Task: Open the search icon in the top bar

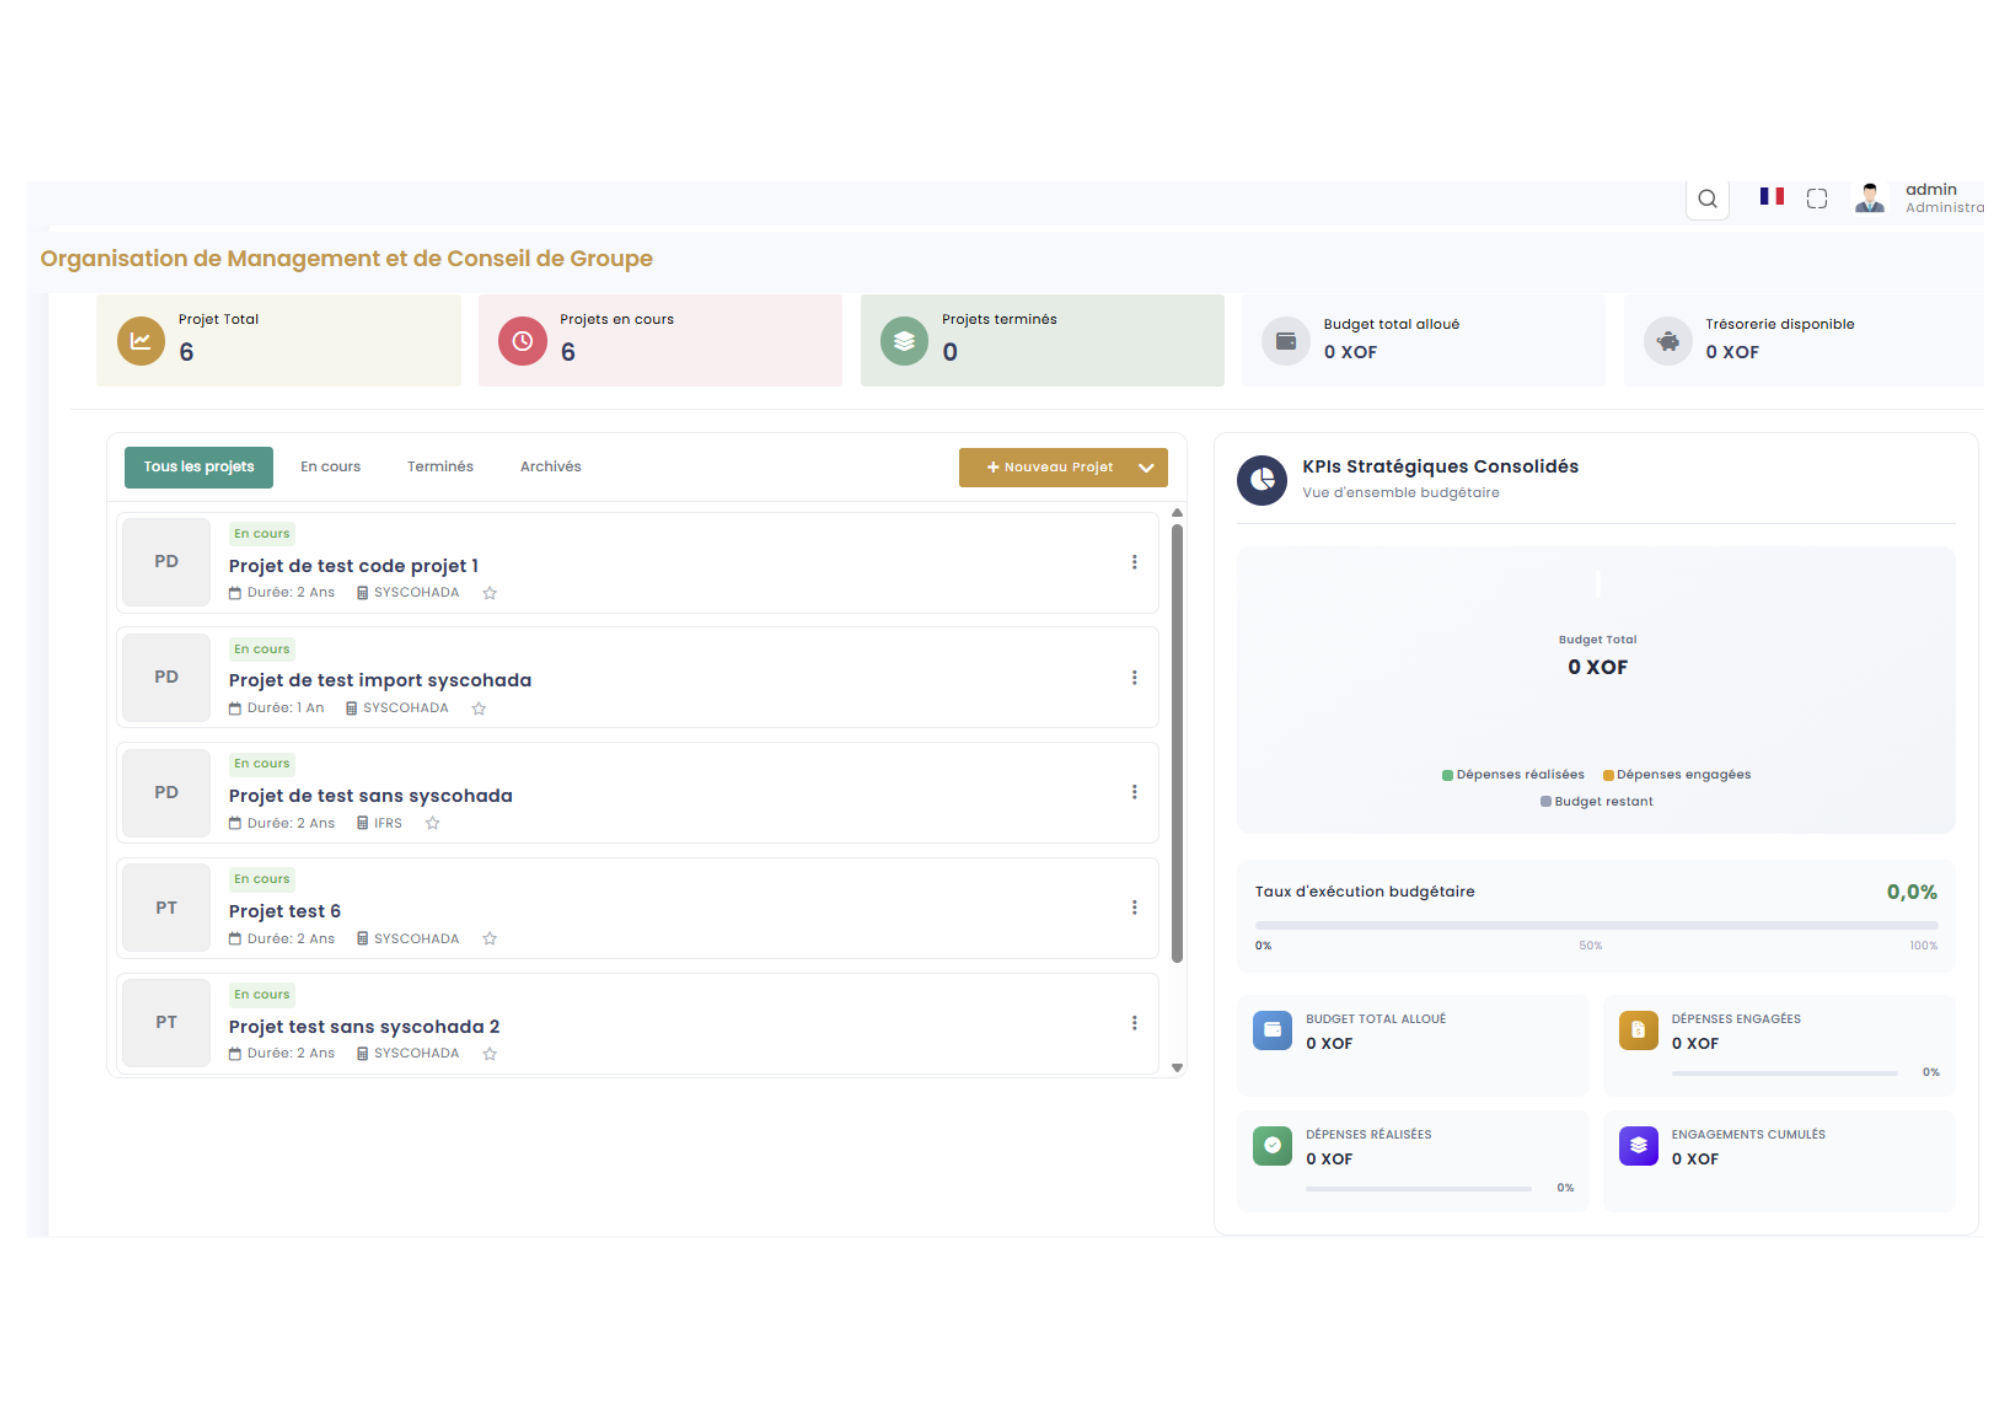Action: (1707, 198)
